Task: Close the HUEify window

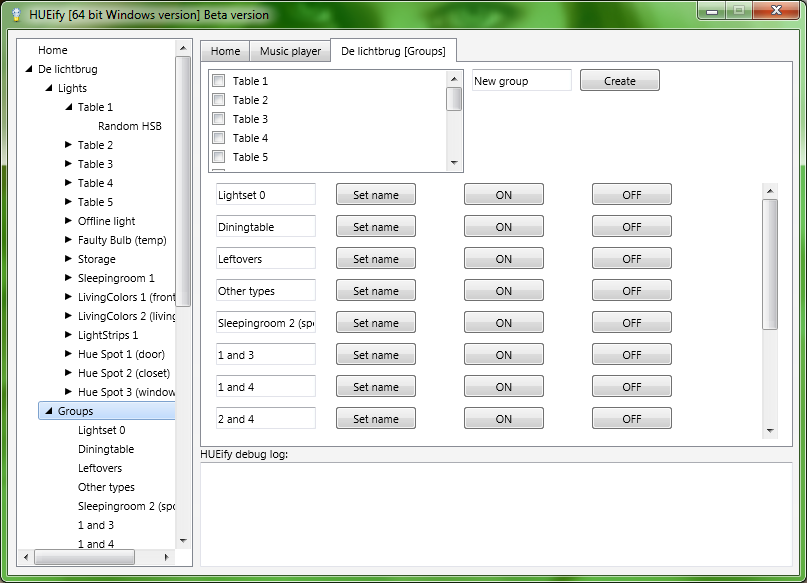Action: pyautogui.click(x=777, y=10)
